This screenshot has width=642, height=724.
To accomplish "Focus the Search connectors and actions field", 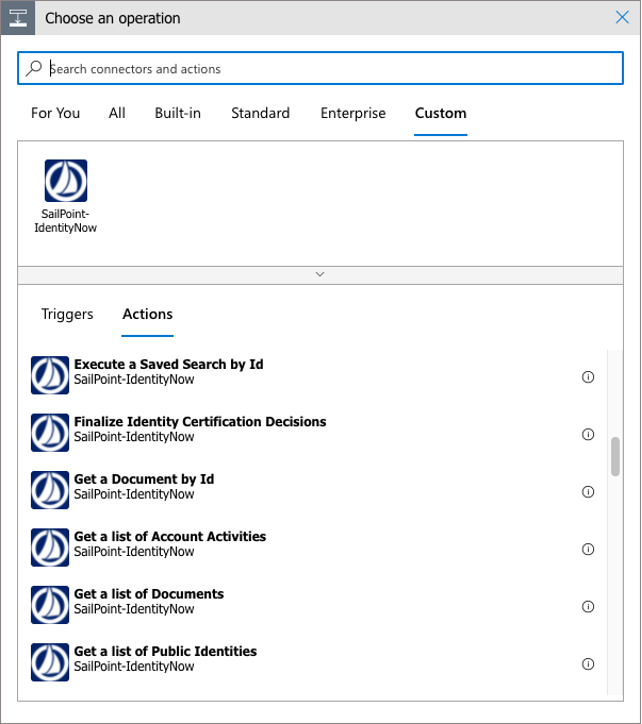I will [320, 68].
